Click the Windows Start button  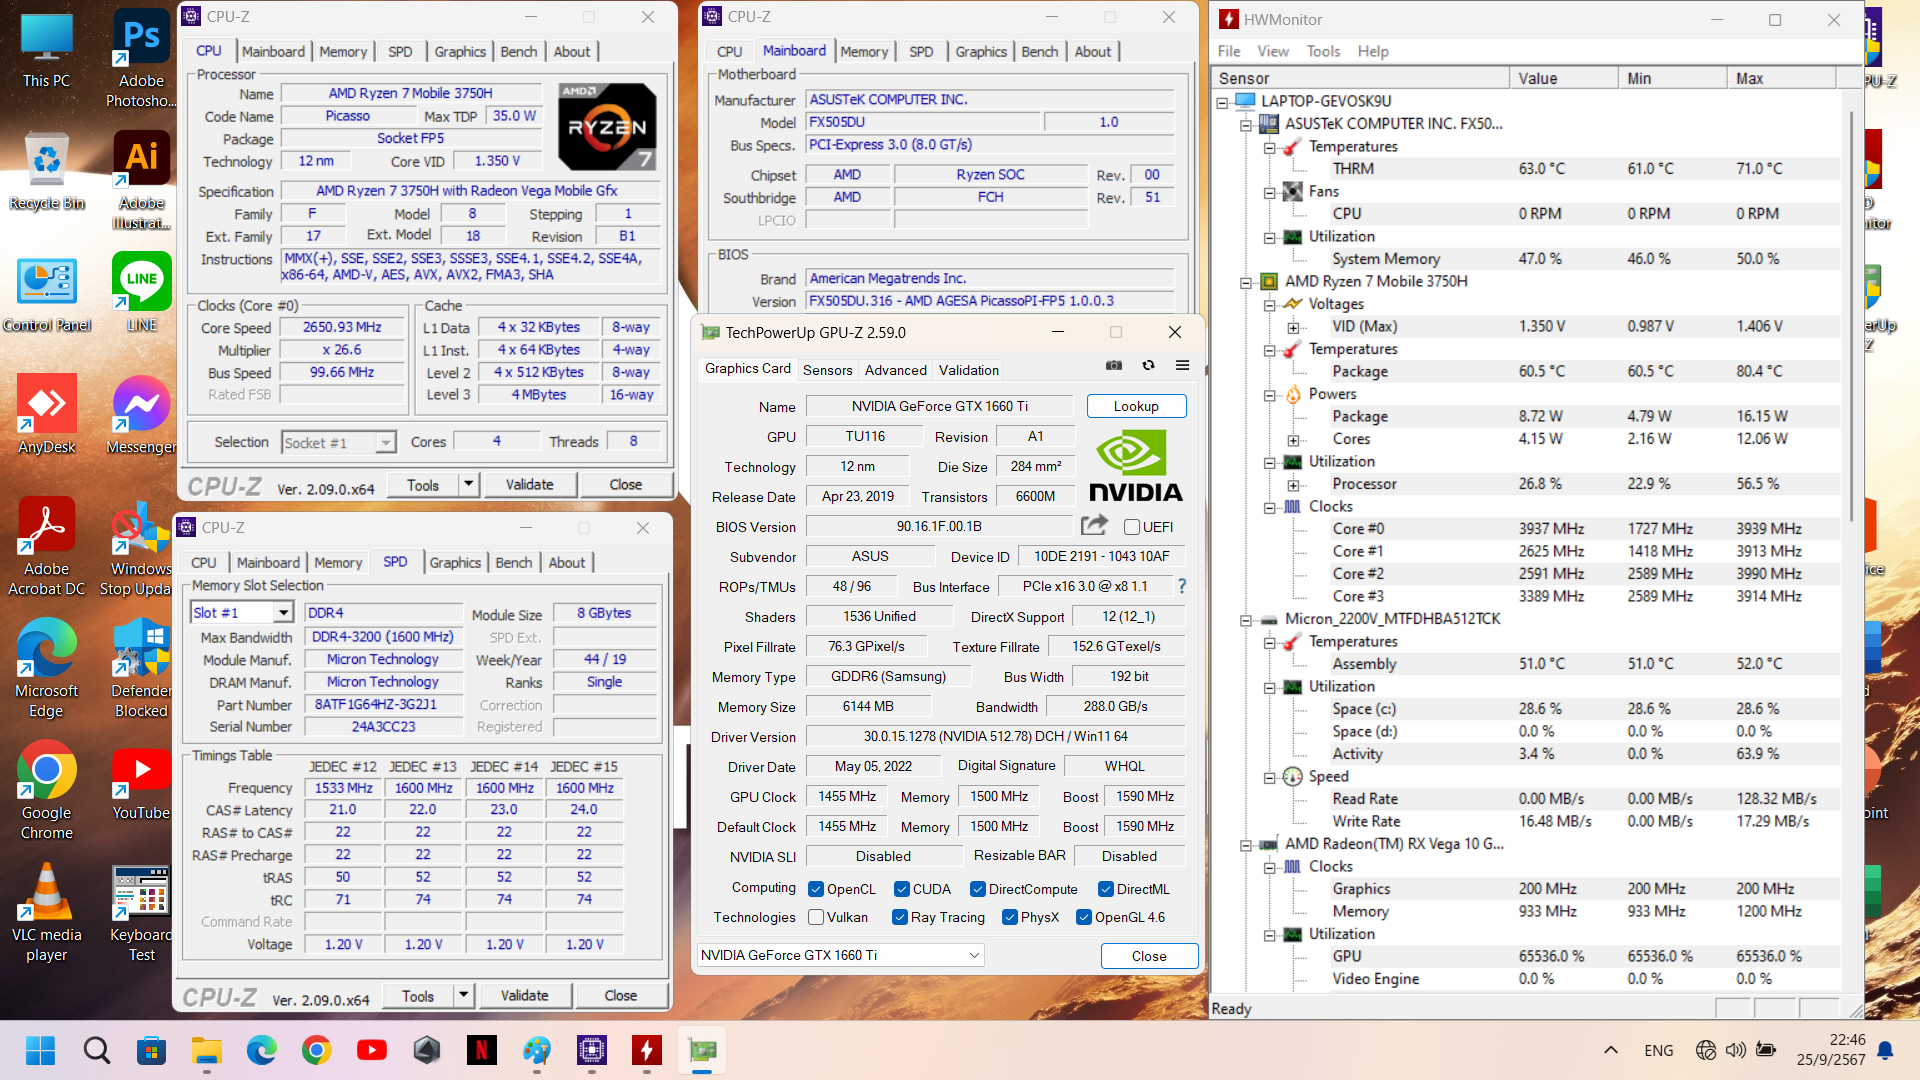41,1050
